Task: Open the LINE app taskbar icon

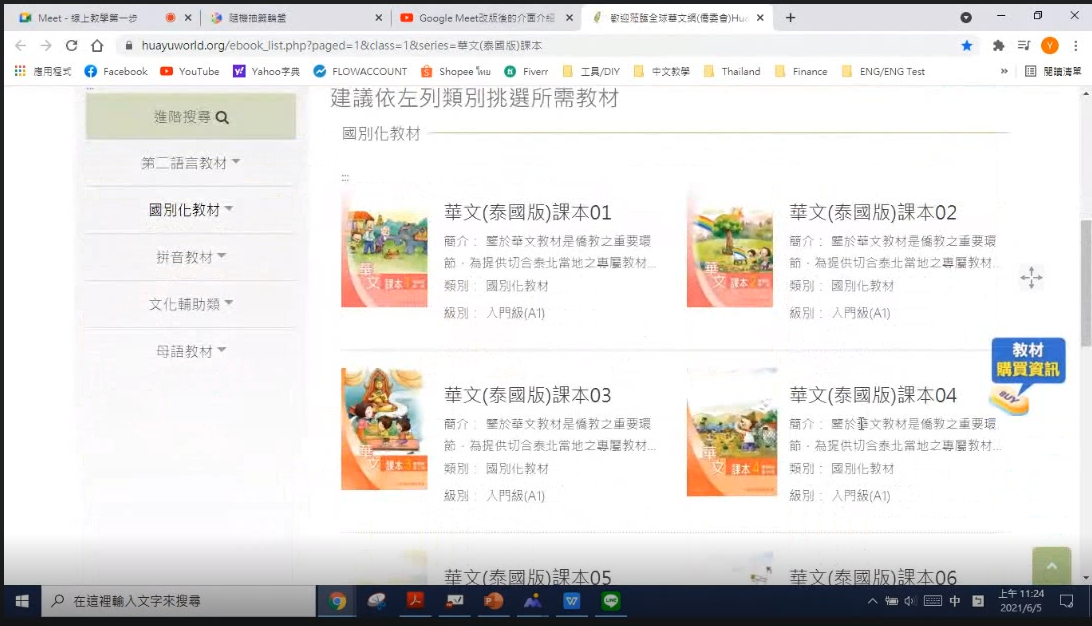Action: pos(611,601)
